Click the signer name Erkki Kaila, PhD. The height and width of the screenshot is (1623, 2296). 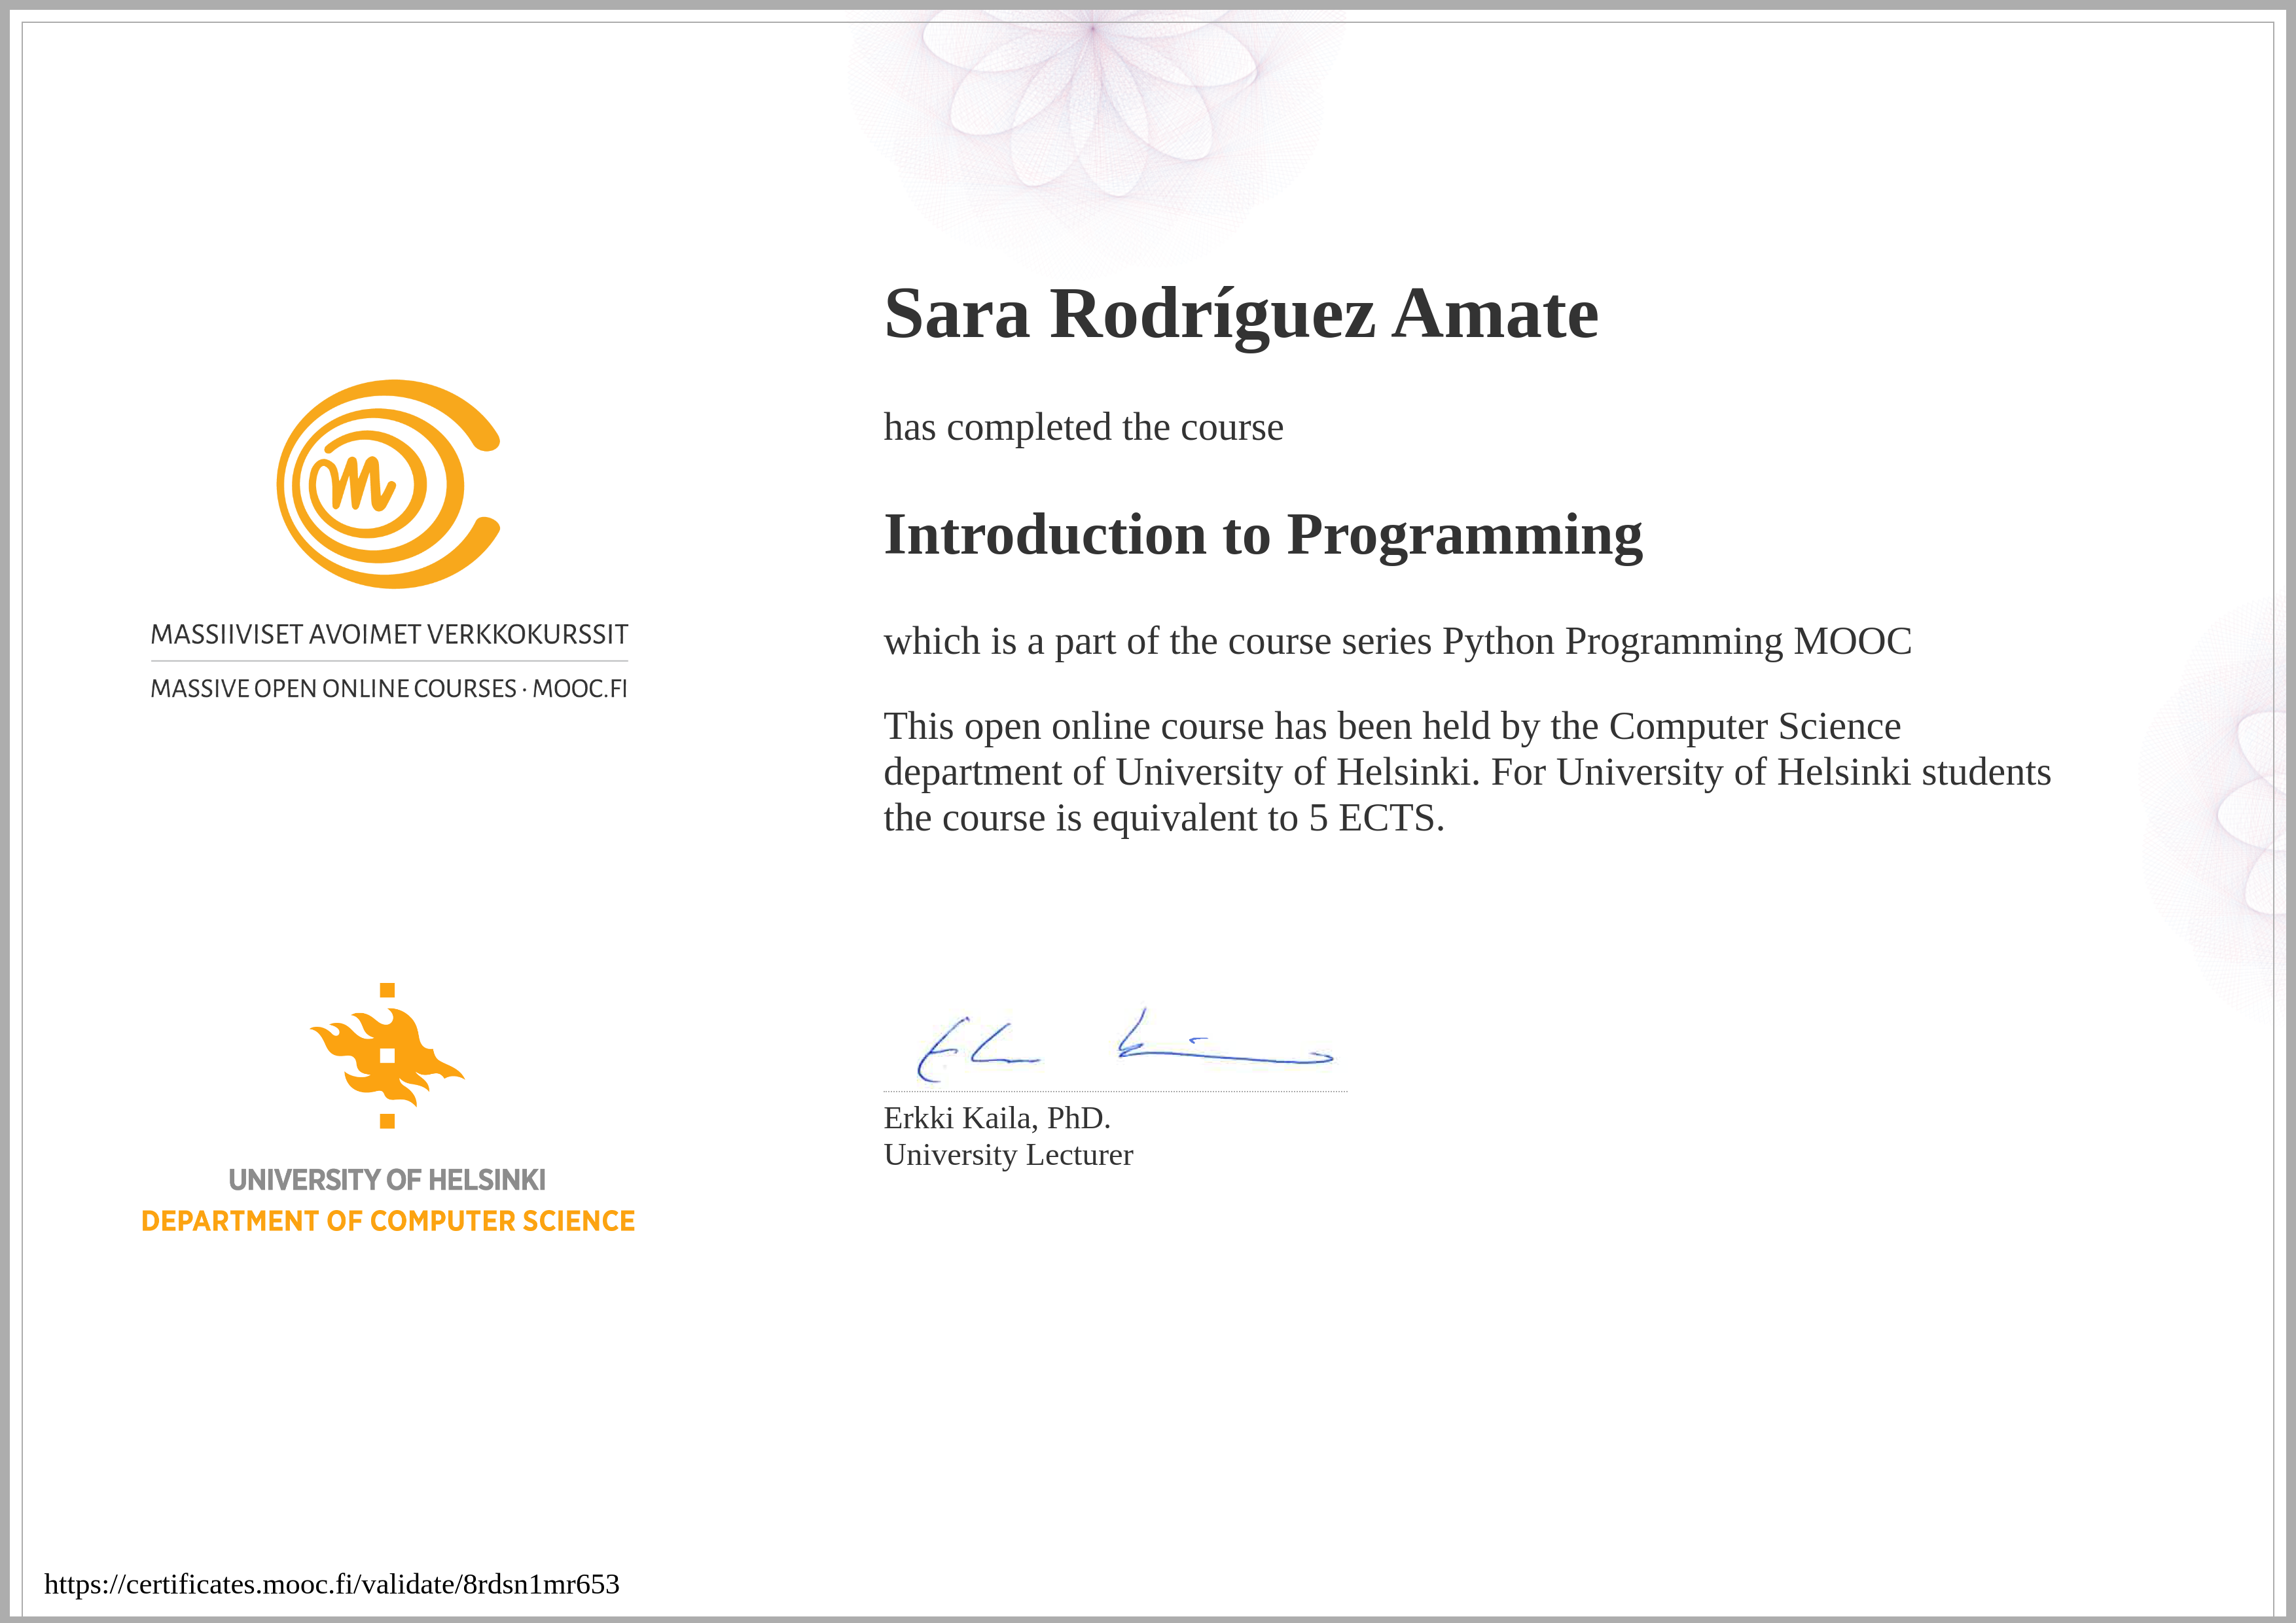pyautogui.click(x=997, y=1118)
